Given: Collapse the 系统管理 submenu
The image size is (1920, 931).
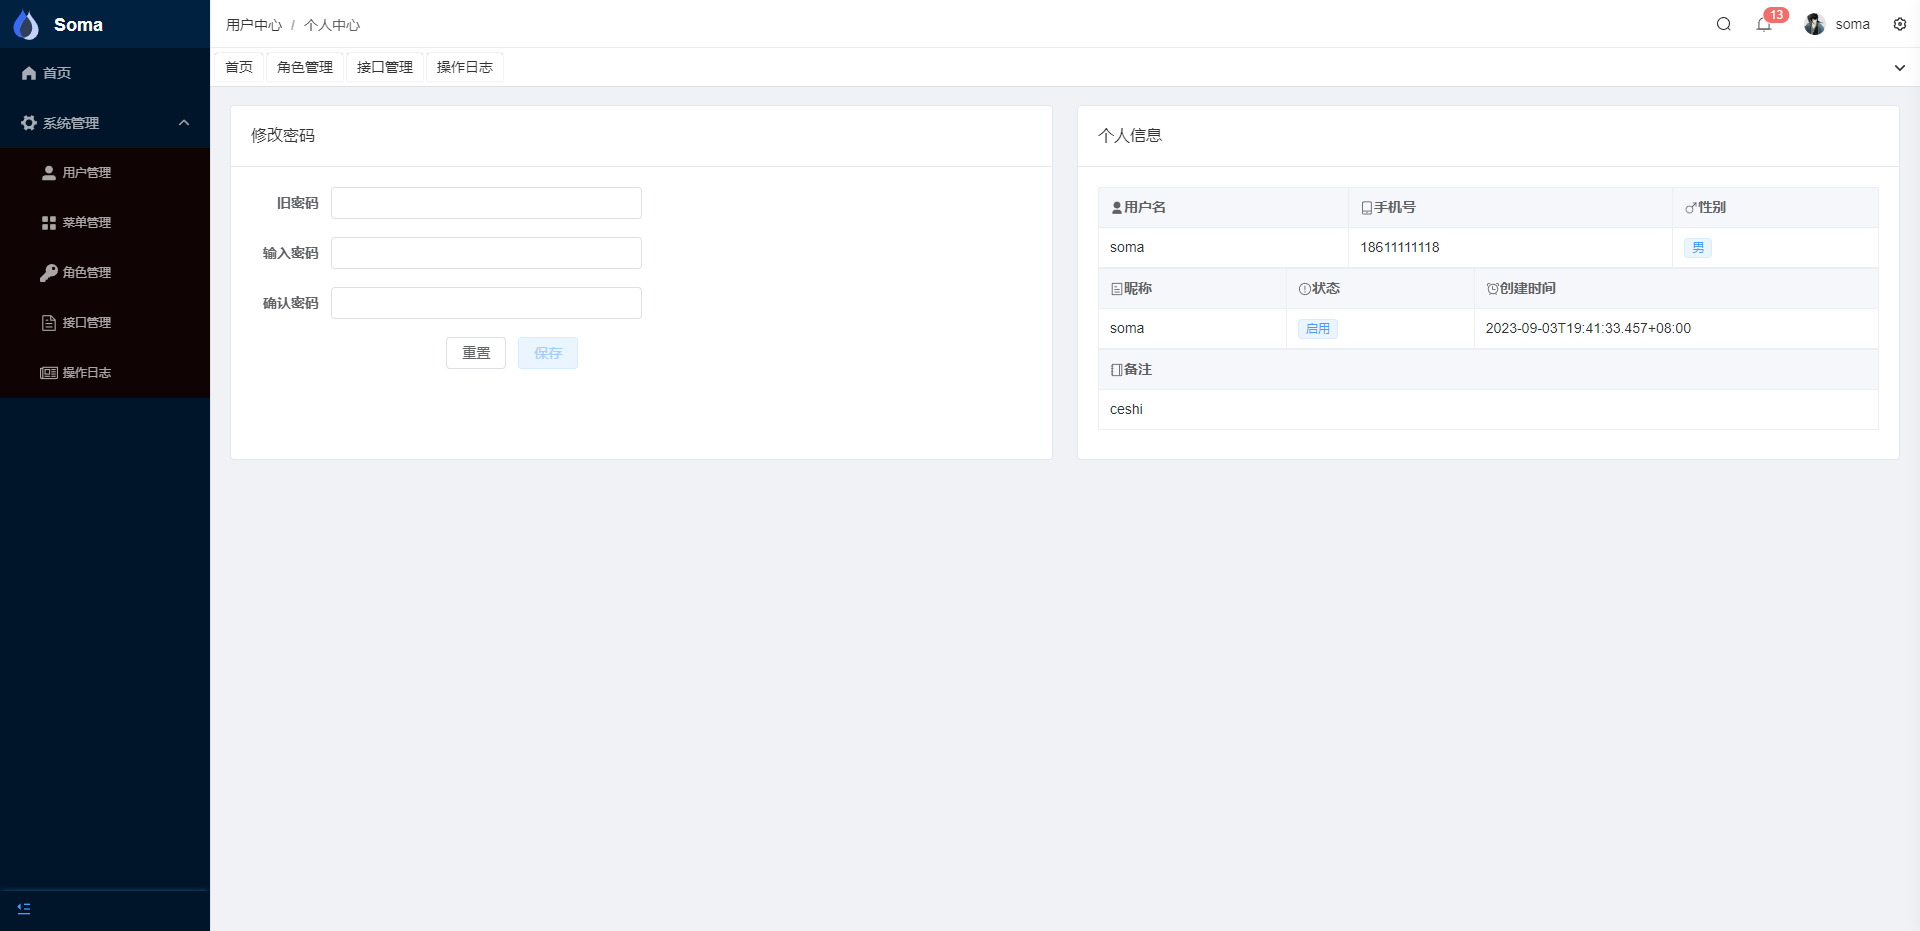Looking at the screenshot, I should tap(105, 123).
